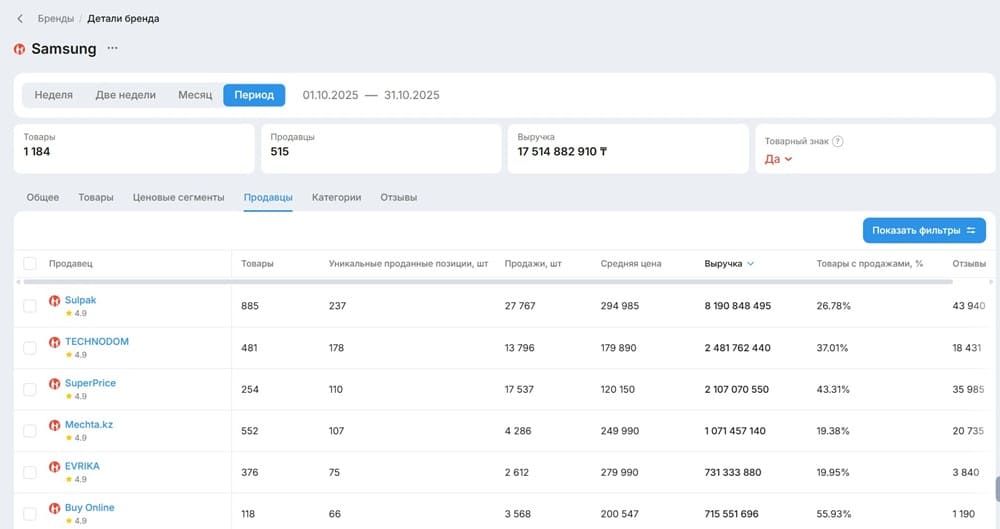Screen dimensions: 1000x529
Task: Click the SuperPrice rating star icon
Action: pos(69,396)
